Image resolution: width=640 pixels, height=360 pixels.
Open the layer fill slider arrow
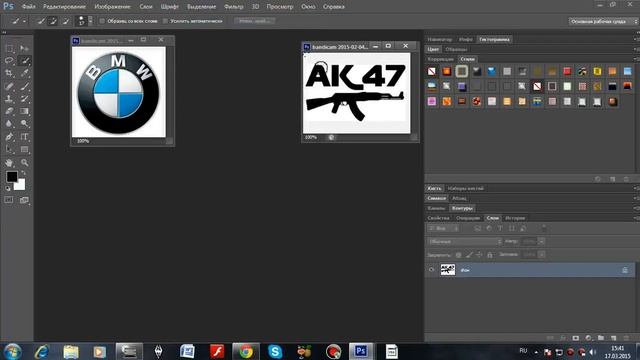[542, 255]
